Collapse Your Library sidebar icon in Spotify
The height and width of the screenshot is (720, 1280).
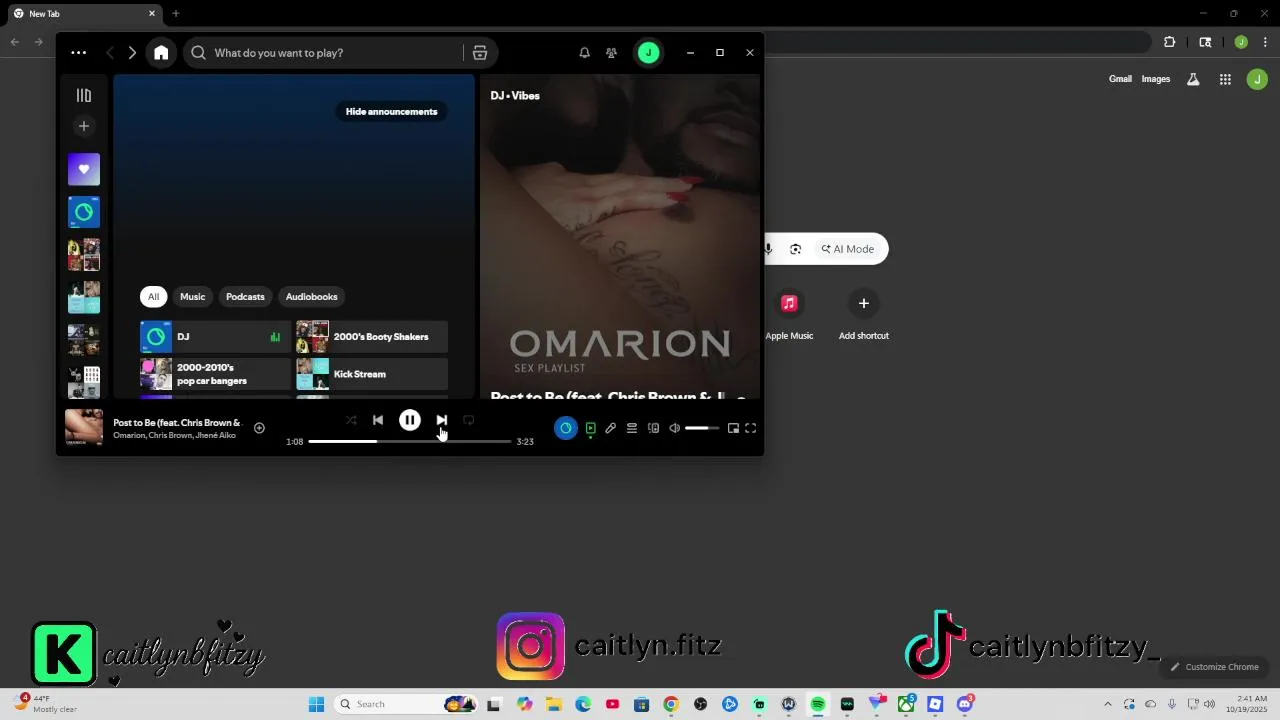click(84, 95)
